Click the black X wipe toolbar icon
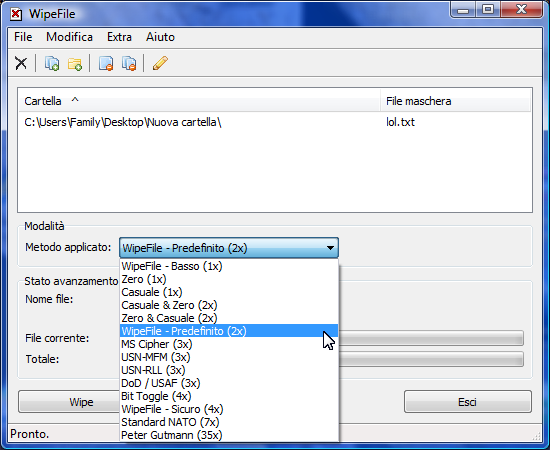Image resolution: width=550 pixels, height=450 pixels. (x=21, y=63)
